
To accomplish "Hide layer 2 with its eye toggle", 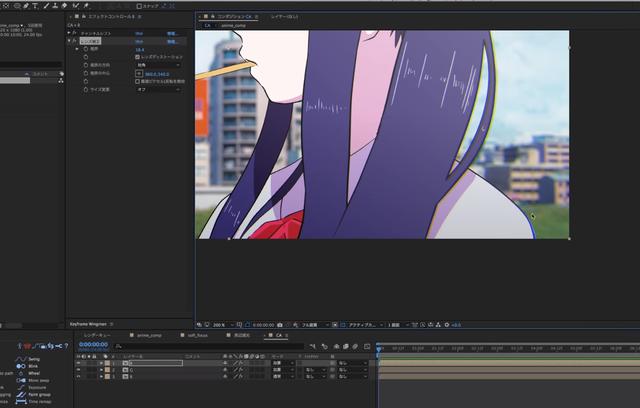I will coord(79,370).
